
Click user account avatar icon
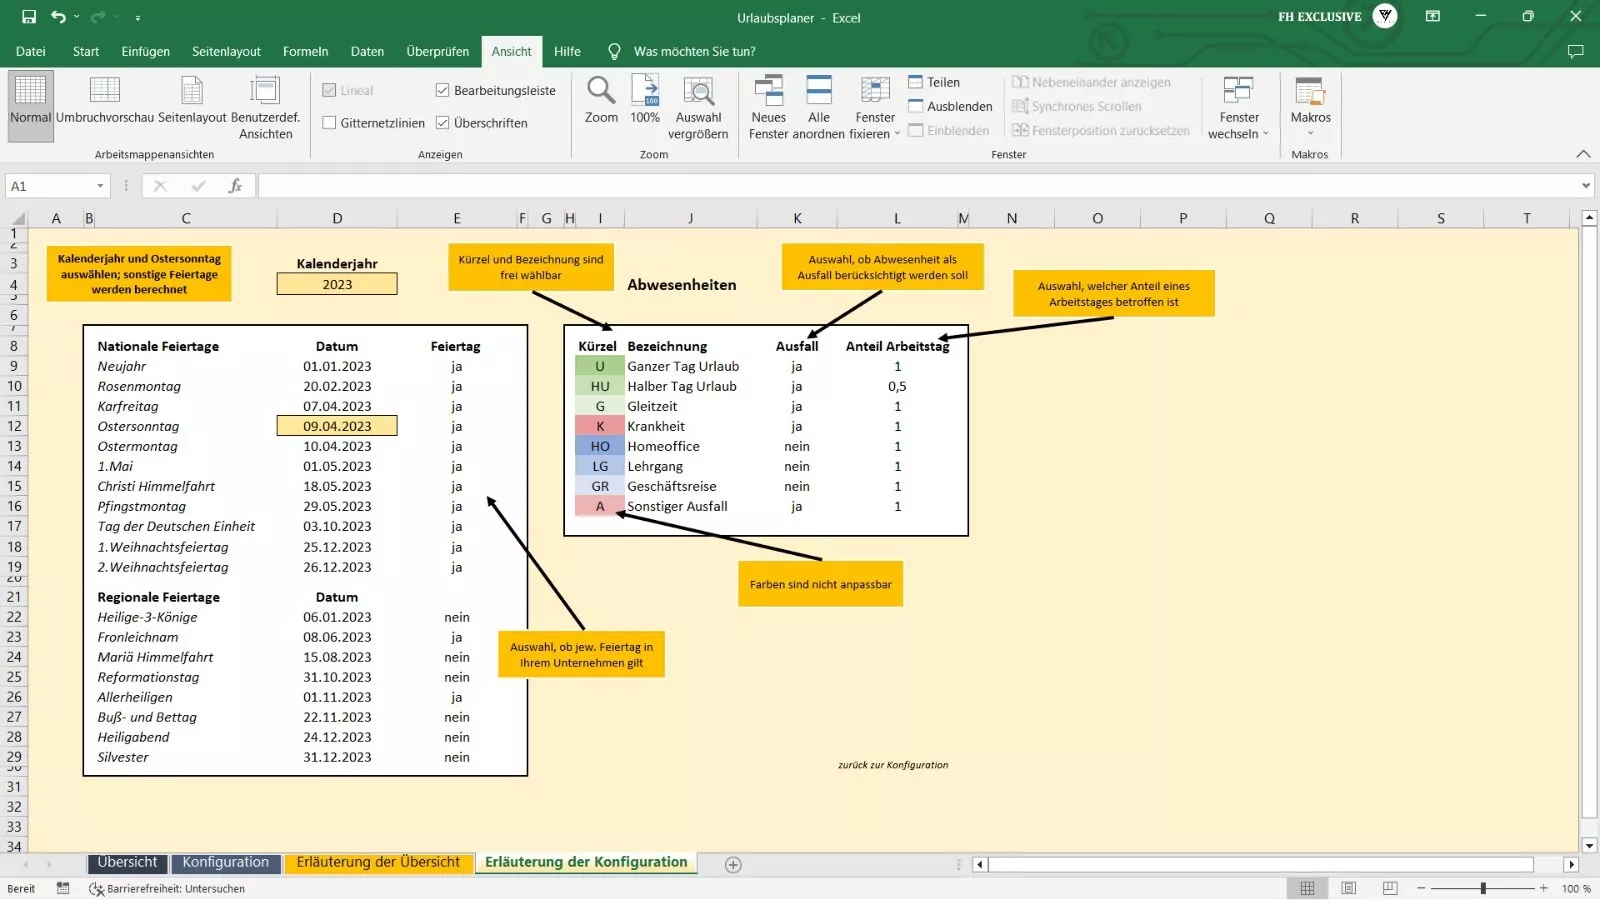pyautogui.click(x=1385, y=16)
